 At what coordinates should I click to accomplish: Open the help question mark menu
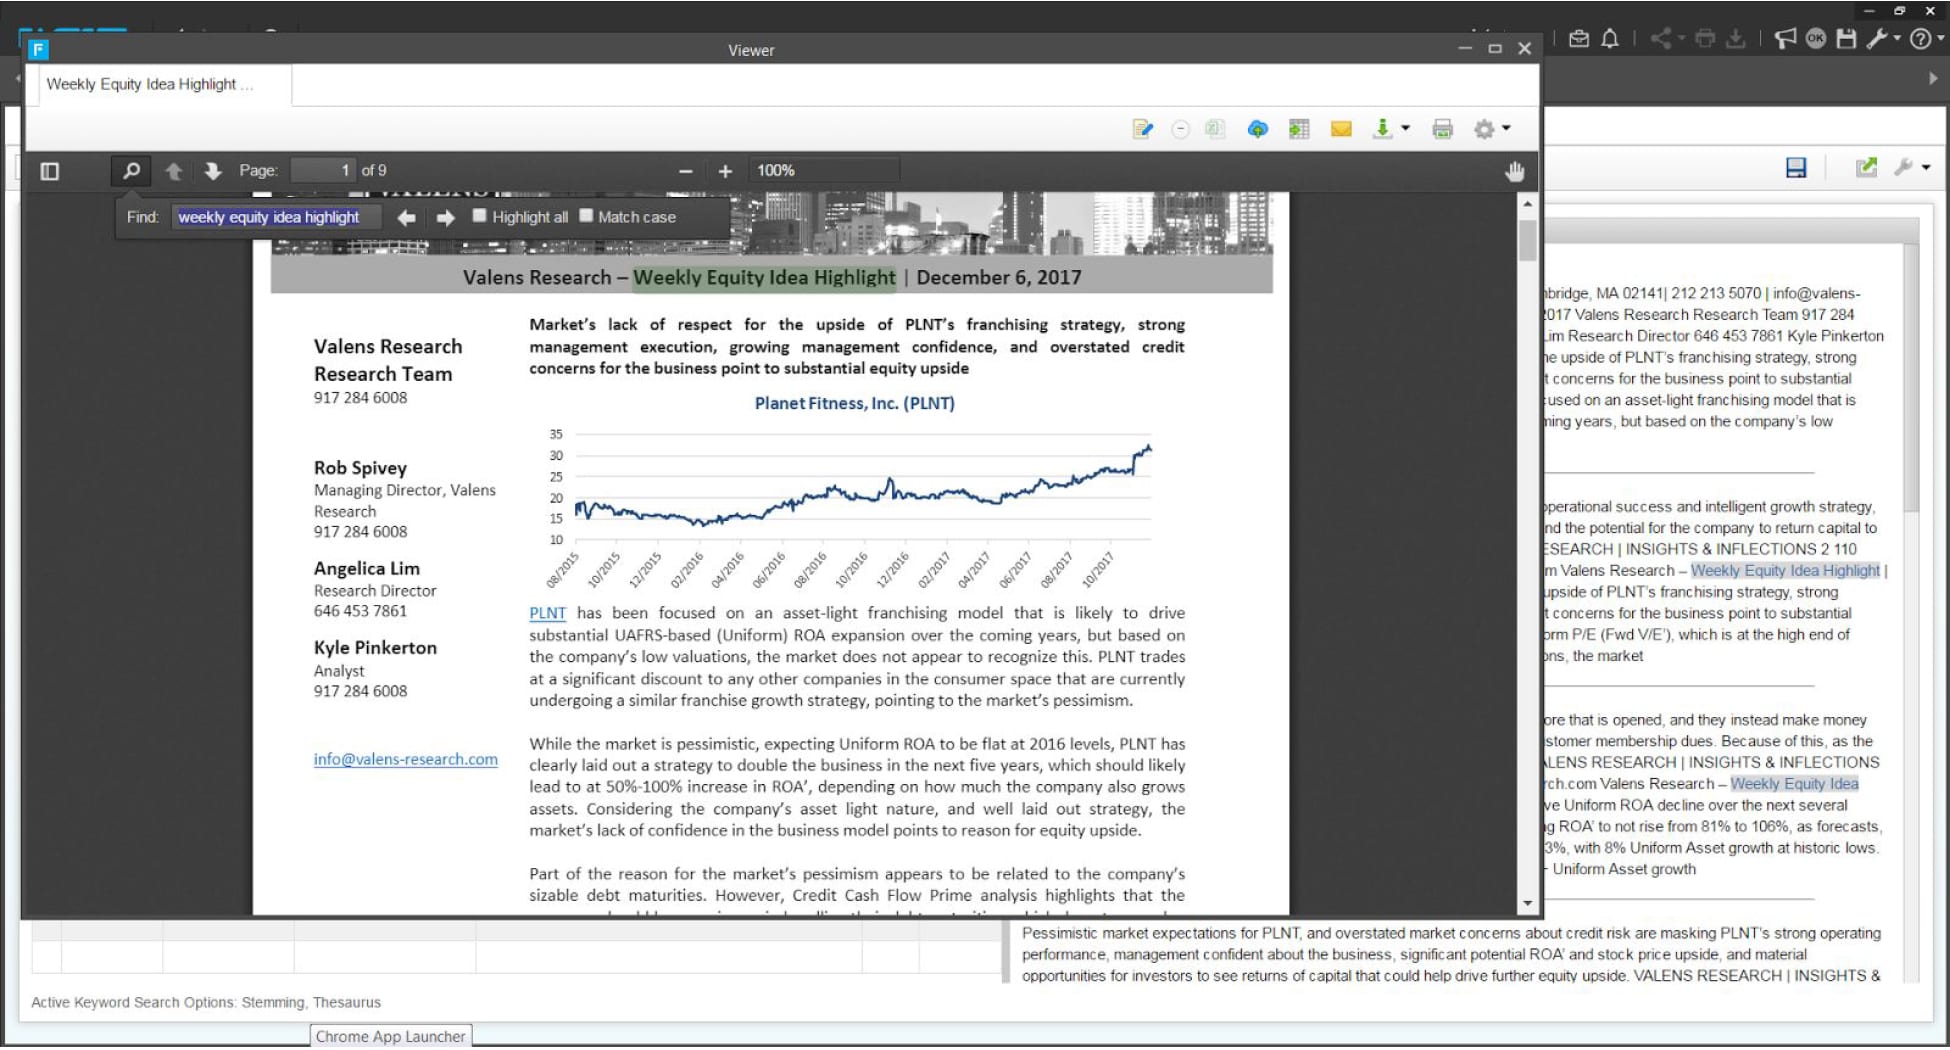tap(1926, 39)
